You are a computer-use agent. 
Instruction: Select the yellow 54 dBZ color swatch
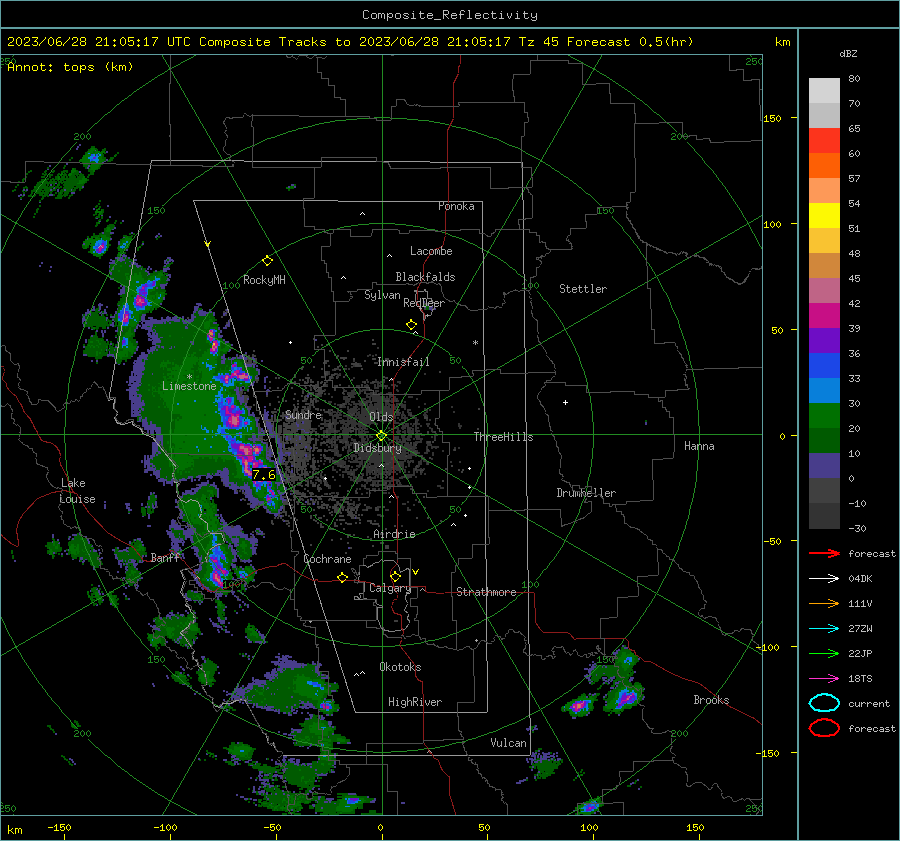(824, 215)
